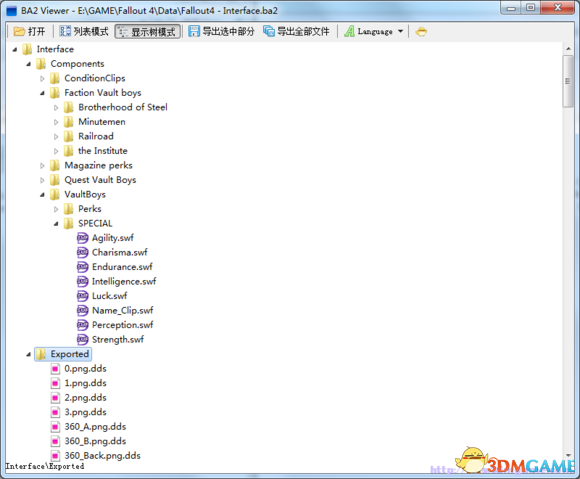Image resolution: width=580 pixels, height=479 pixels.
Task: Select the 360_B.png.dds file
Action: (95, 441)
